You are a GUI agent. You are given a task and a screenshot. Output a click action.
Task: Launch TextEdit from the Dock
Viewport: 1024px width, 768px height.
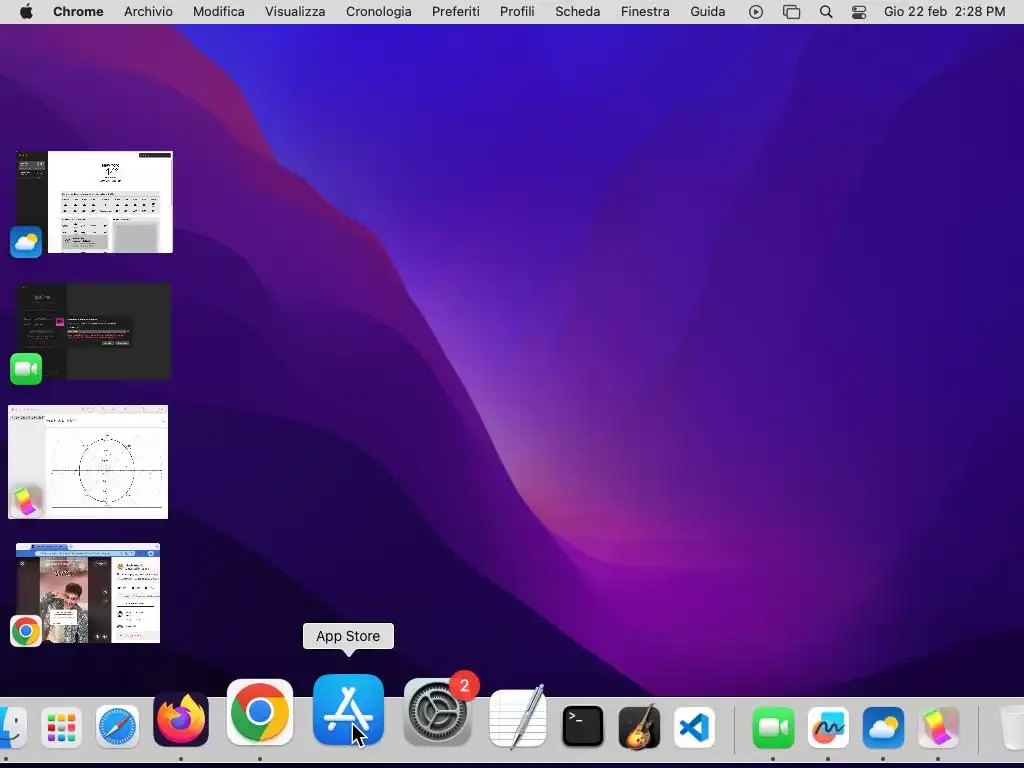518,718
